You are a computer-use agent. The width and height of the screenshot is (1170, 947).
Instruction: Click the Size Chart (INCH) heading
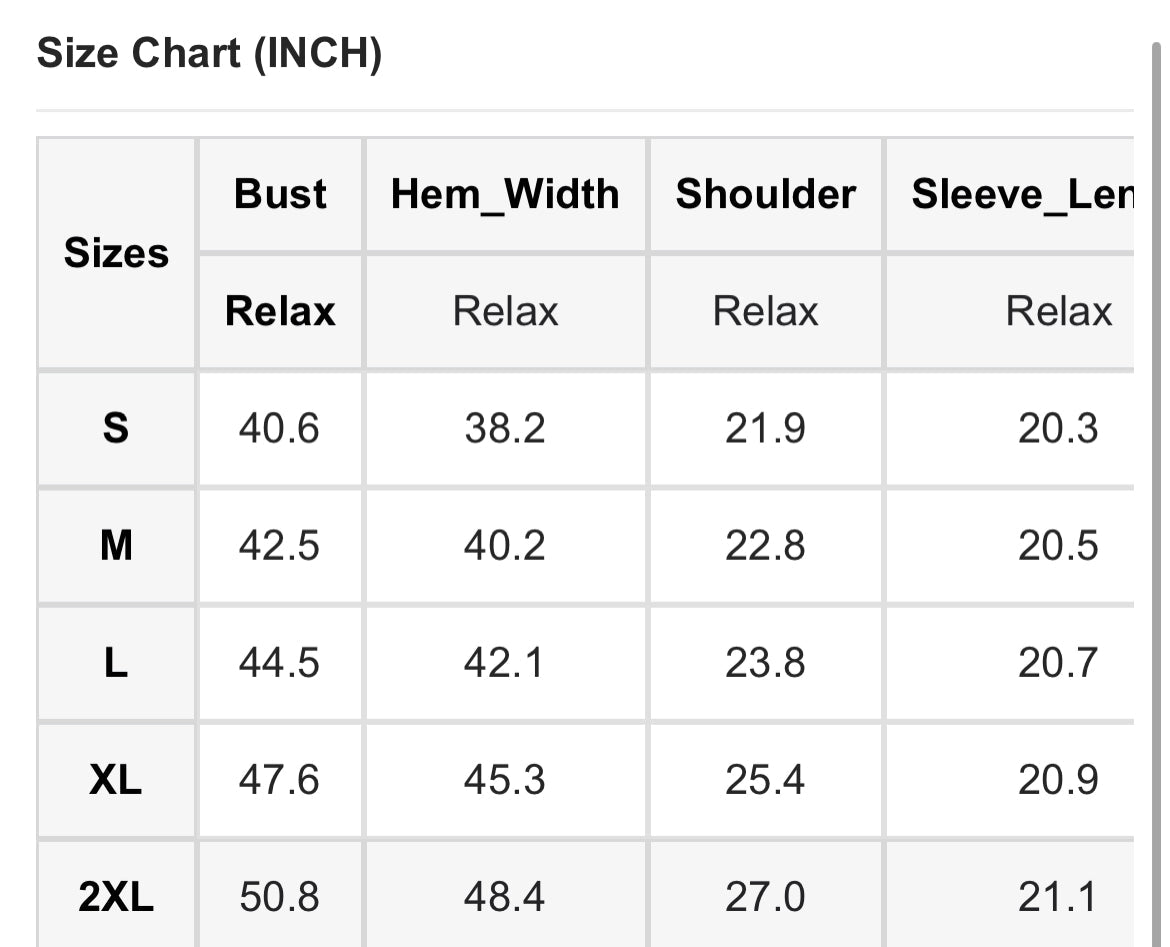(x=209, y=54)
